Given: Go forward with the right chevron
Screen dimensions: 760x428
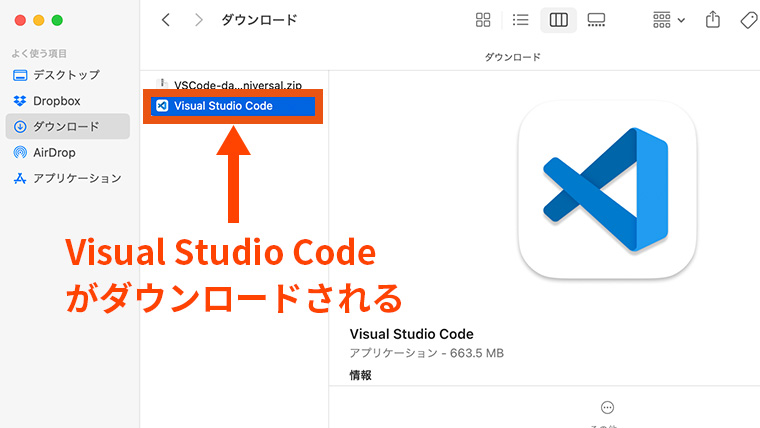Looking at the screenshot, I should pyautogui.click(x=199, y=20).
